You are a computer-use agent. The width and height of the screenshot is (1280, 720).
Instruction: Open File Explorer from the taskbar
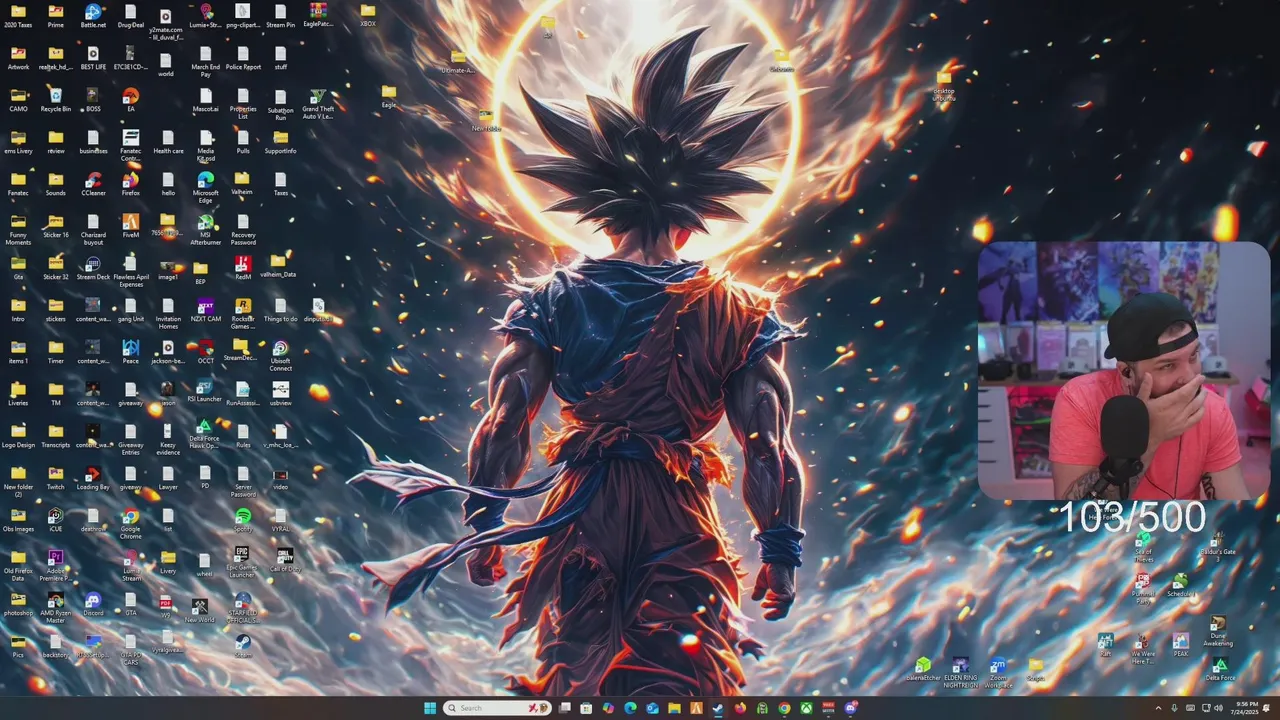674,708
